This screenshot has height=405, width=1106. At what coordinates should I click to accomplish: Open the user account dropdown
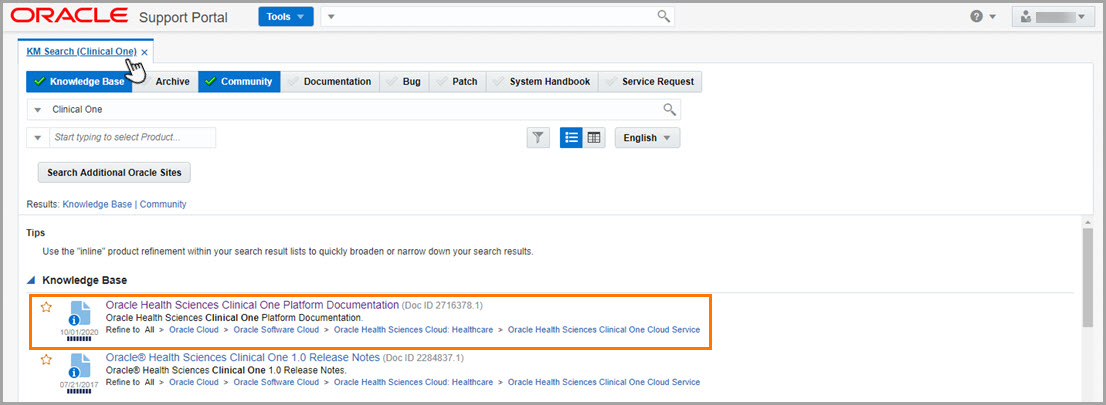(x=1053, y=16)
